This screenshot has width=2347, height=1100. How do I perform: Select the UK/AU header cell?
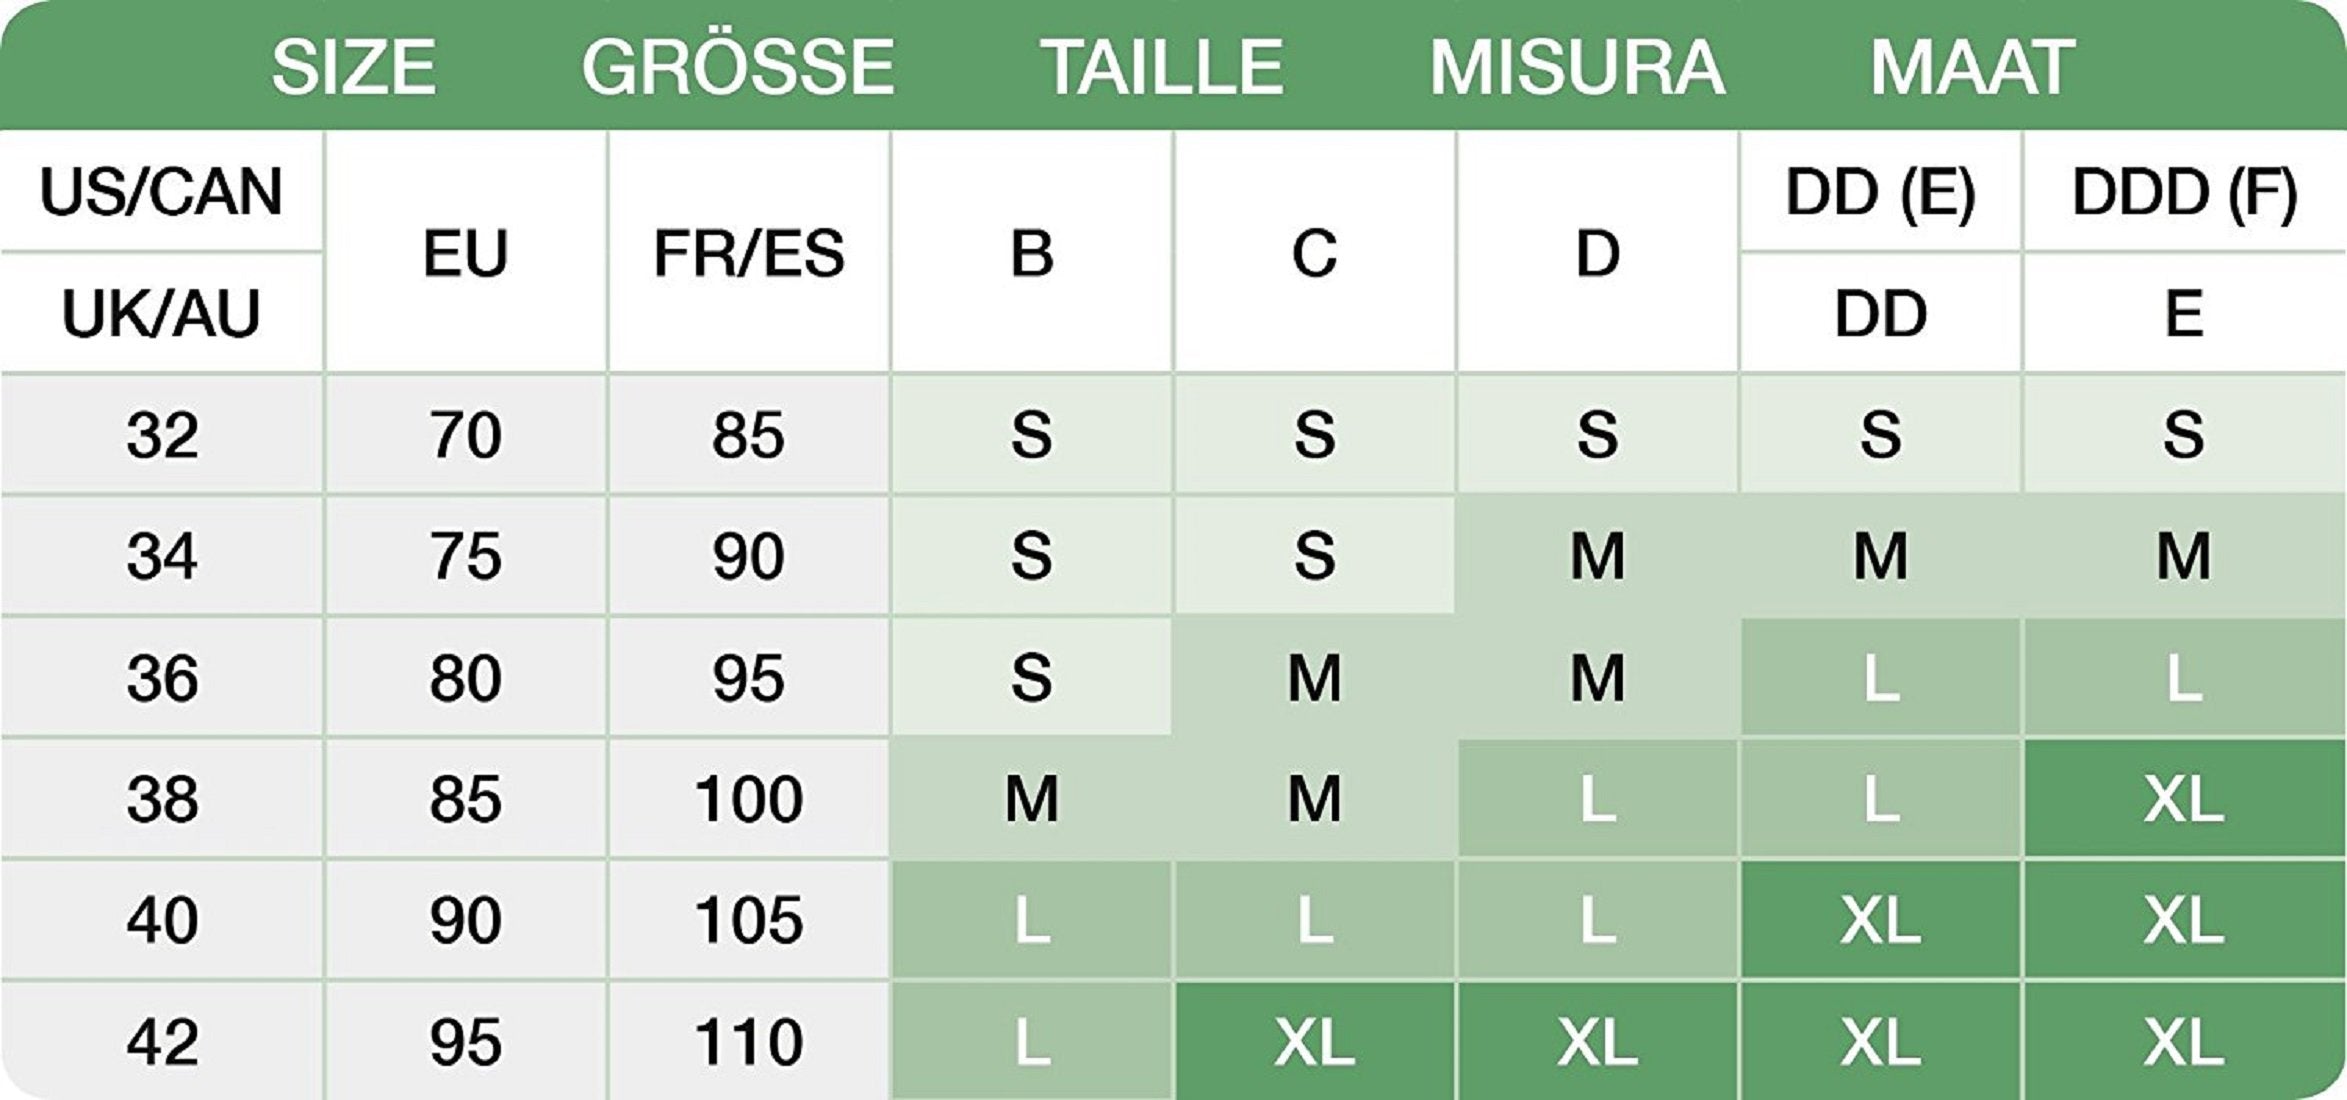161,313
